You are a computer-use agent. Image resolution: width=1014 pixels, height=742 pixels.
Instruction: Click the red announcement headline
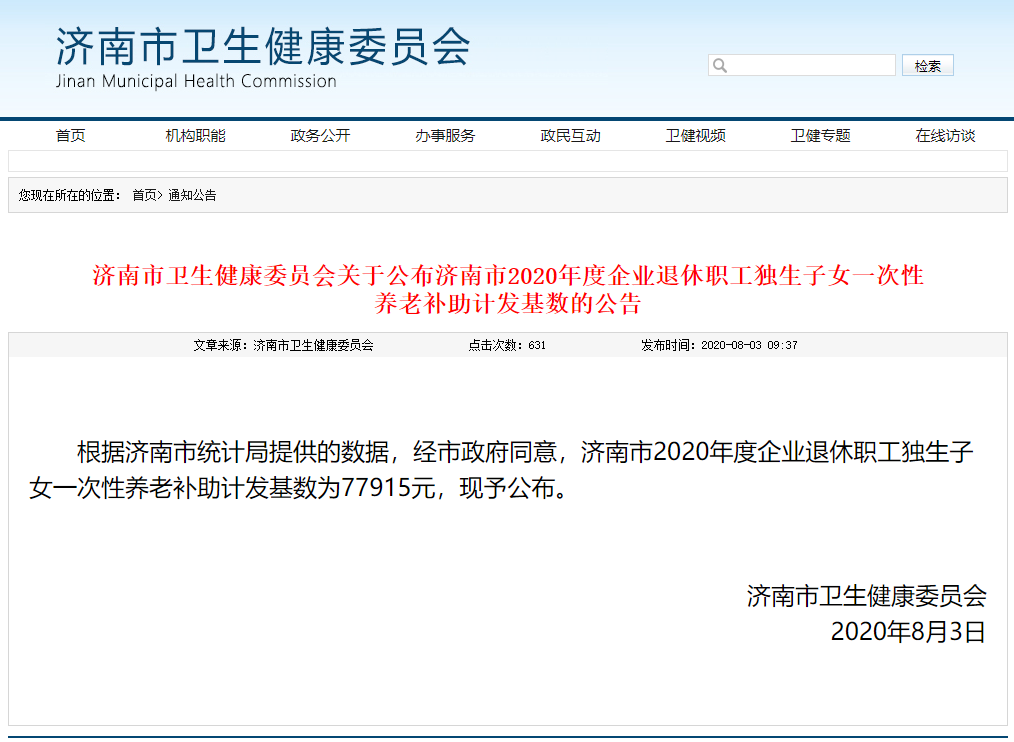pyautogui.click(x=508, y=289)
